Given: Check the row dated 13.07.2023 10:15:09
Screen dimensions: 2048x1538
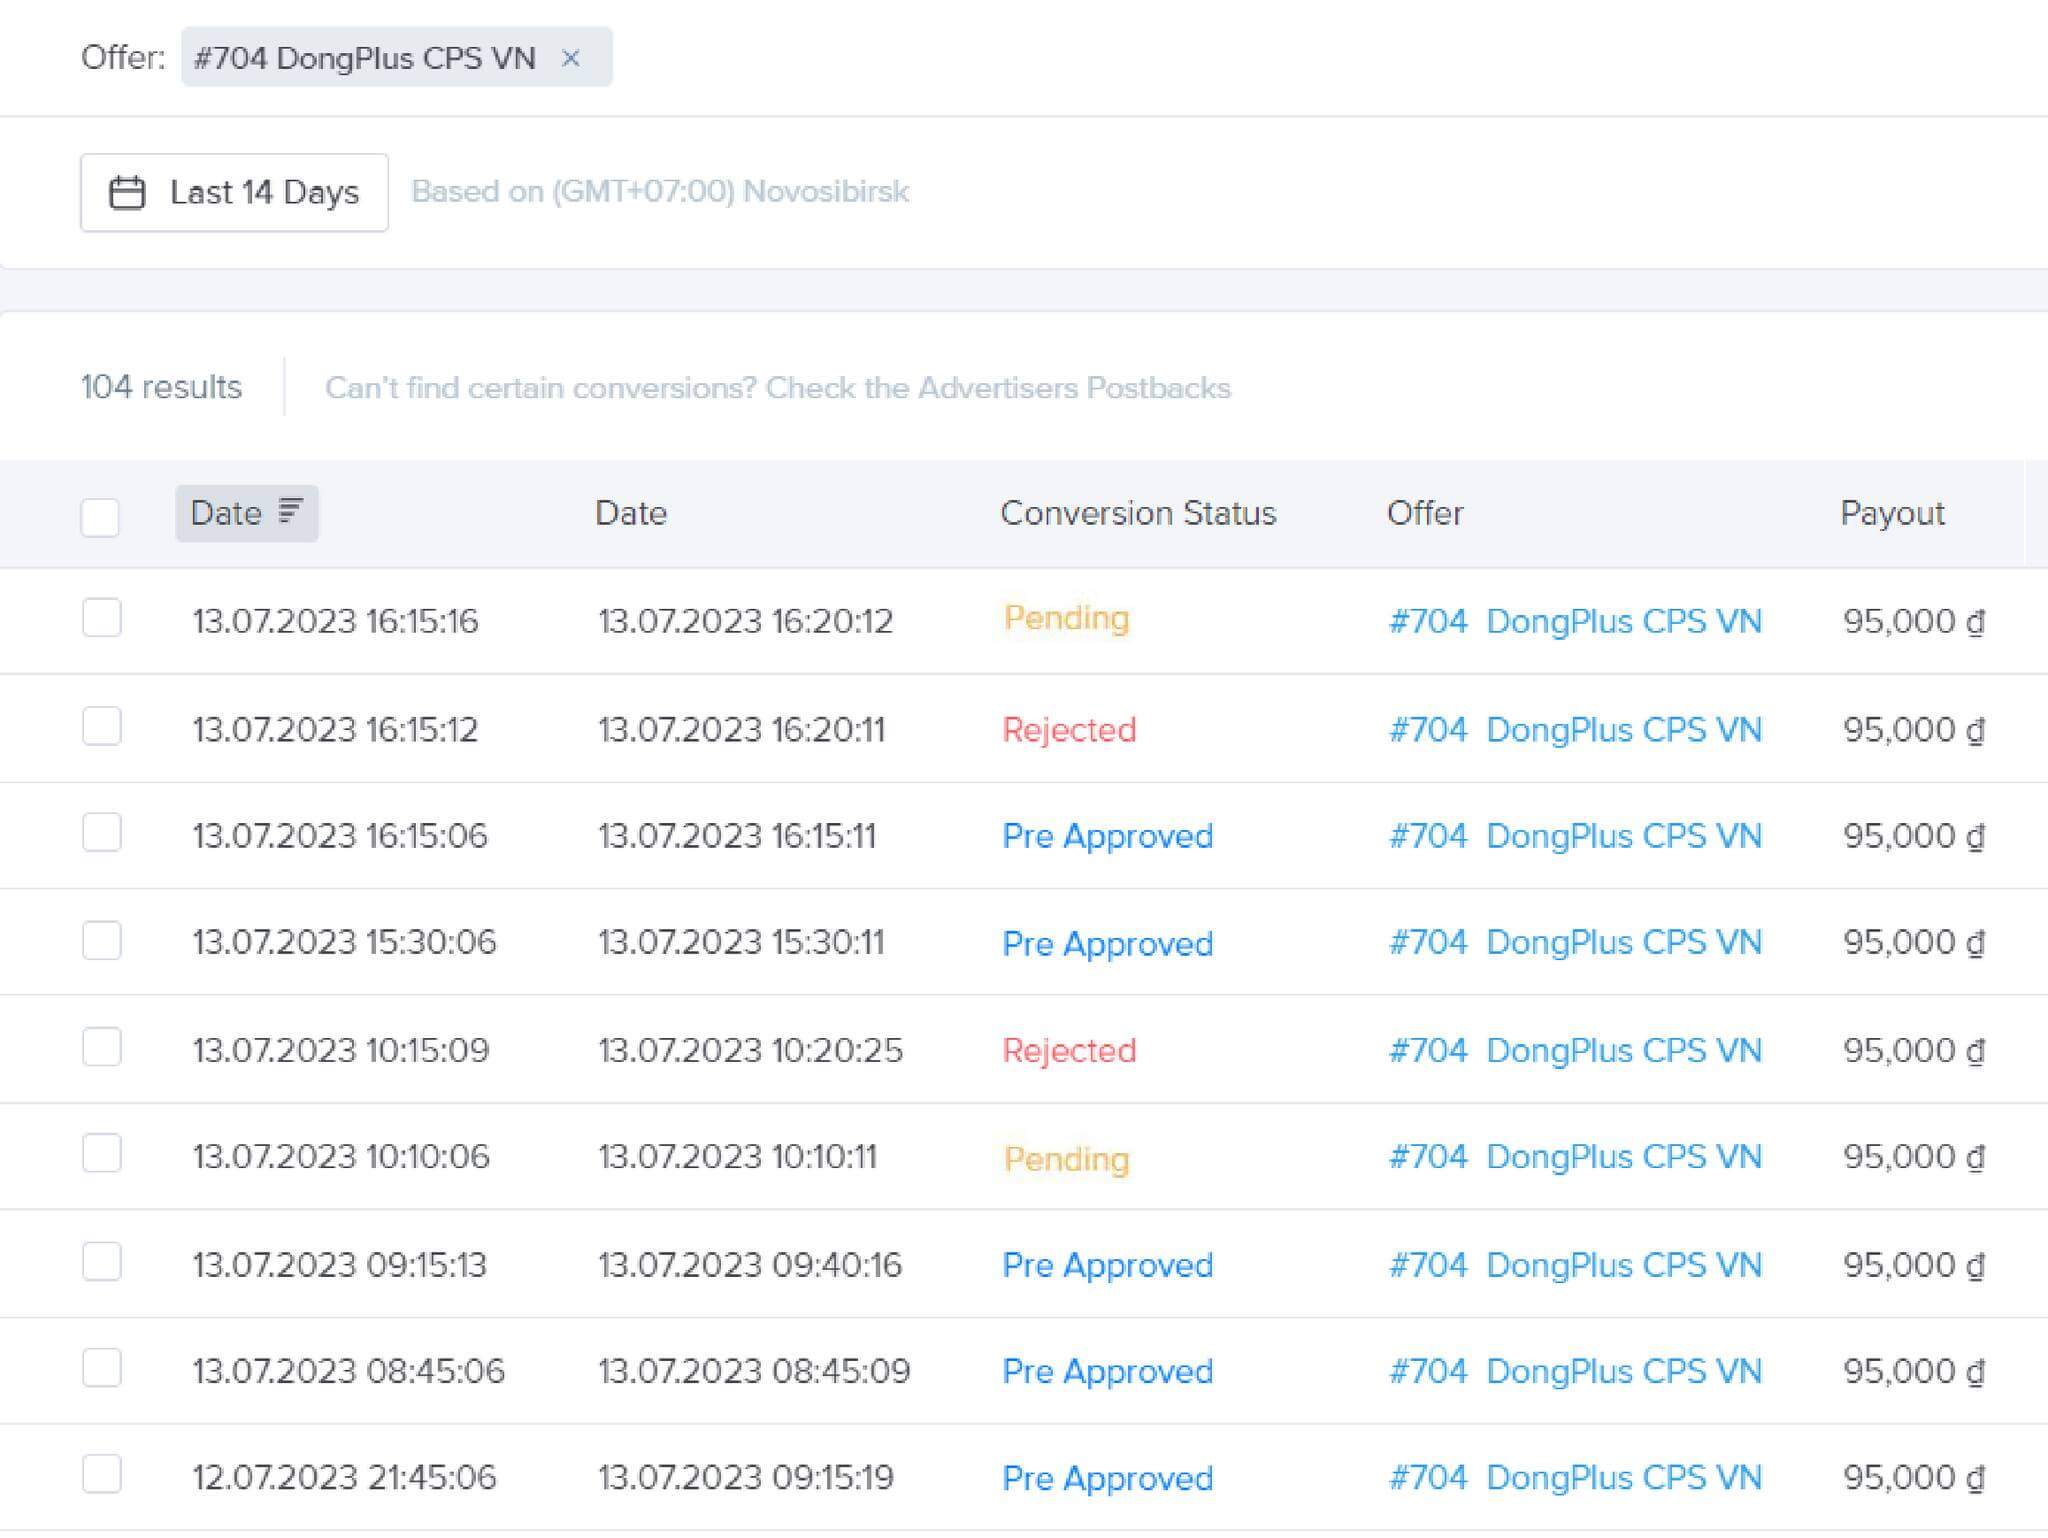Looking at the screenshot, I should pos(102,1047).
